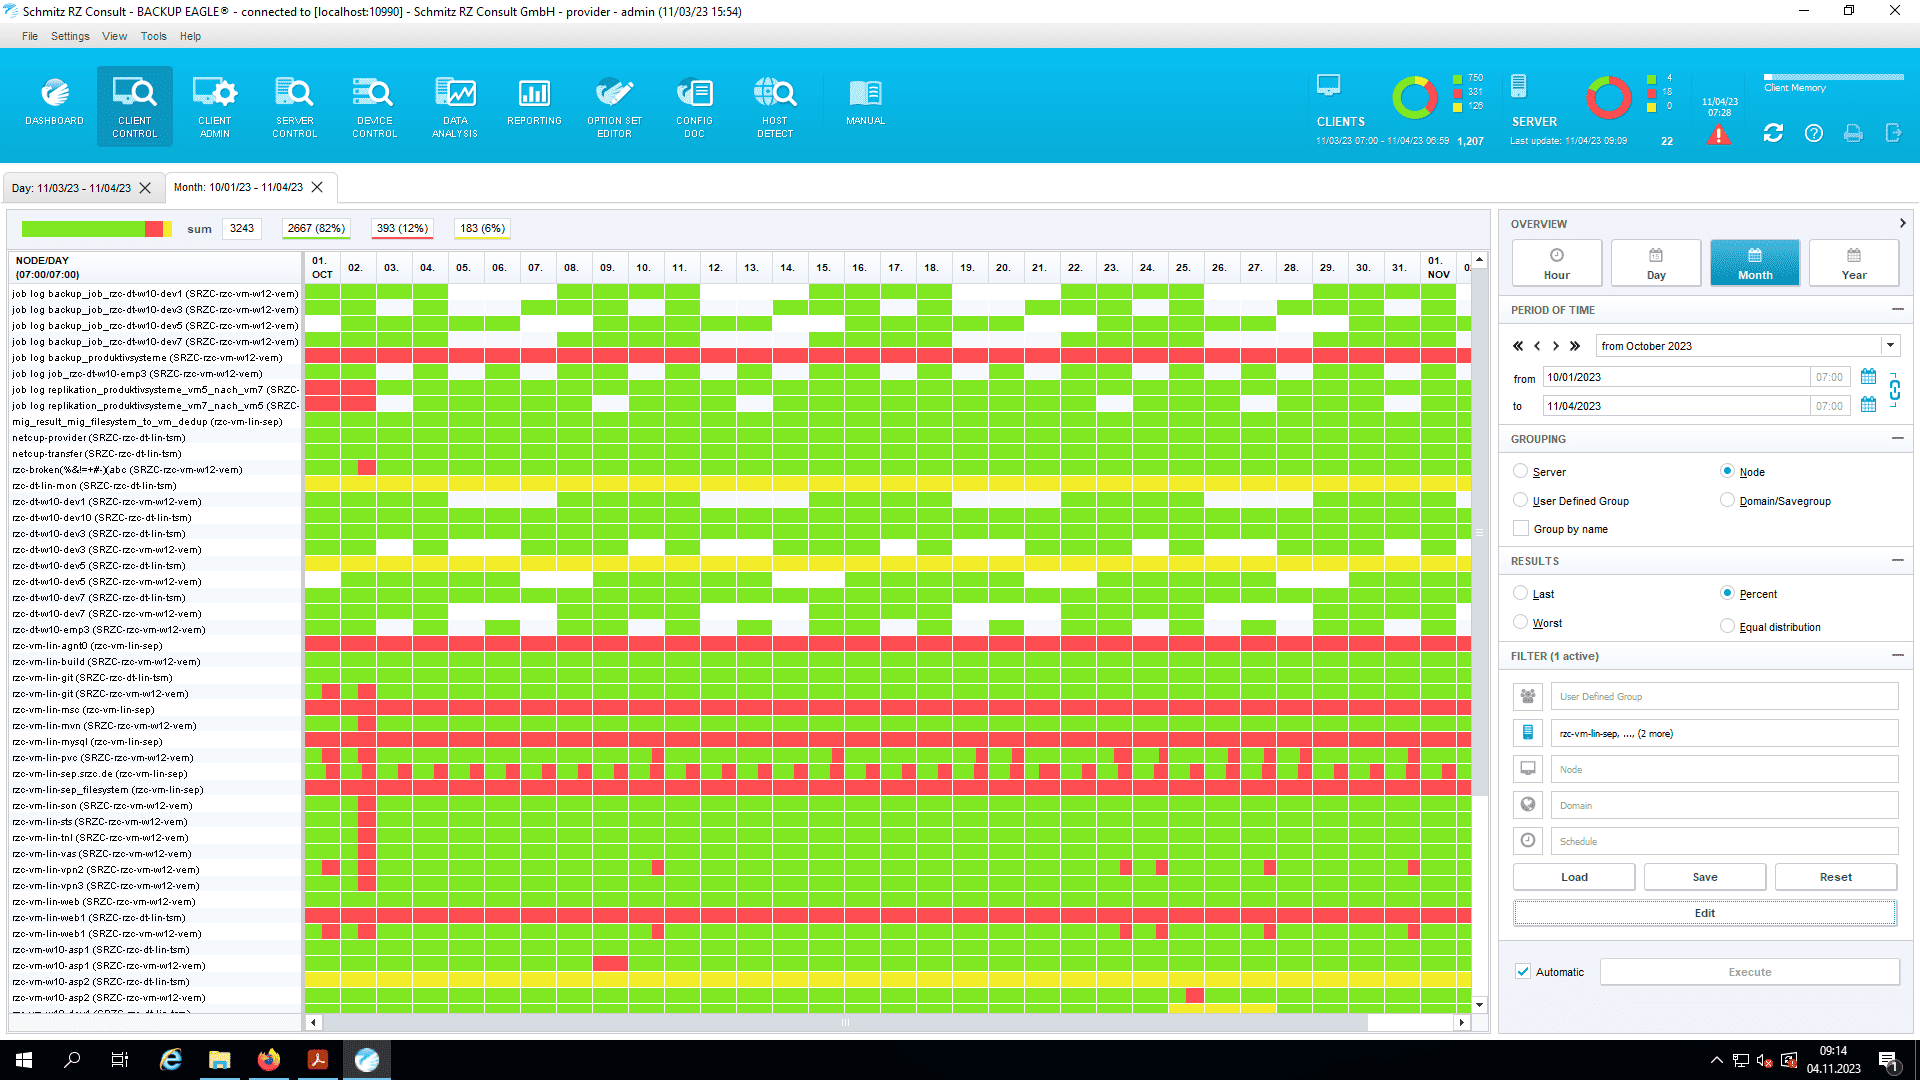1920x1080 pixels.
Task: Collapse the Overview panel chevron
Action: click(x=1902, y=223)
